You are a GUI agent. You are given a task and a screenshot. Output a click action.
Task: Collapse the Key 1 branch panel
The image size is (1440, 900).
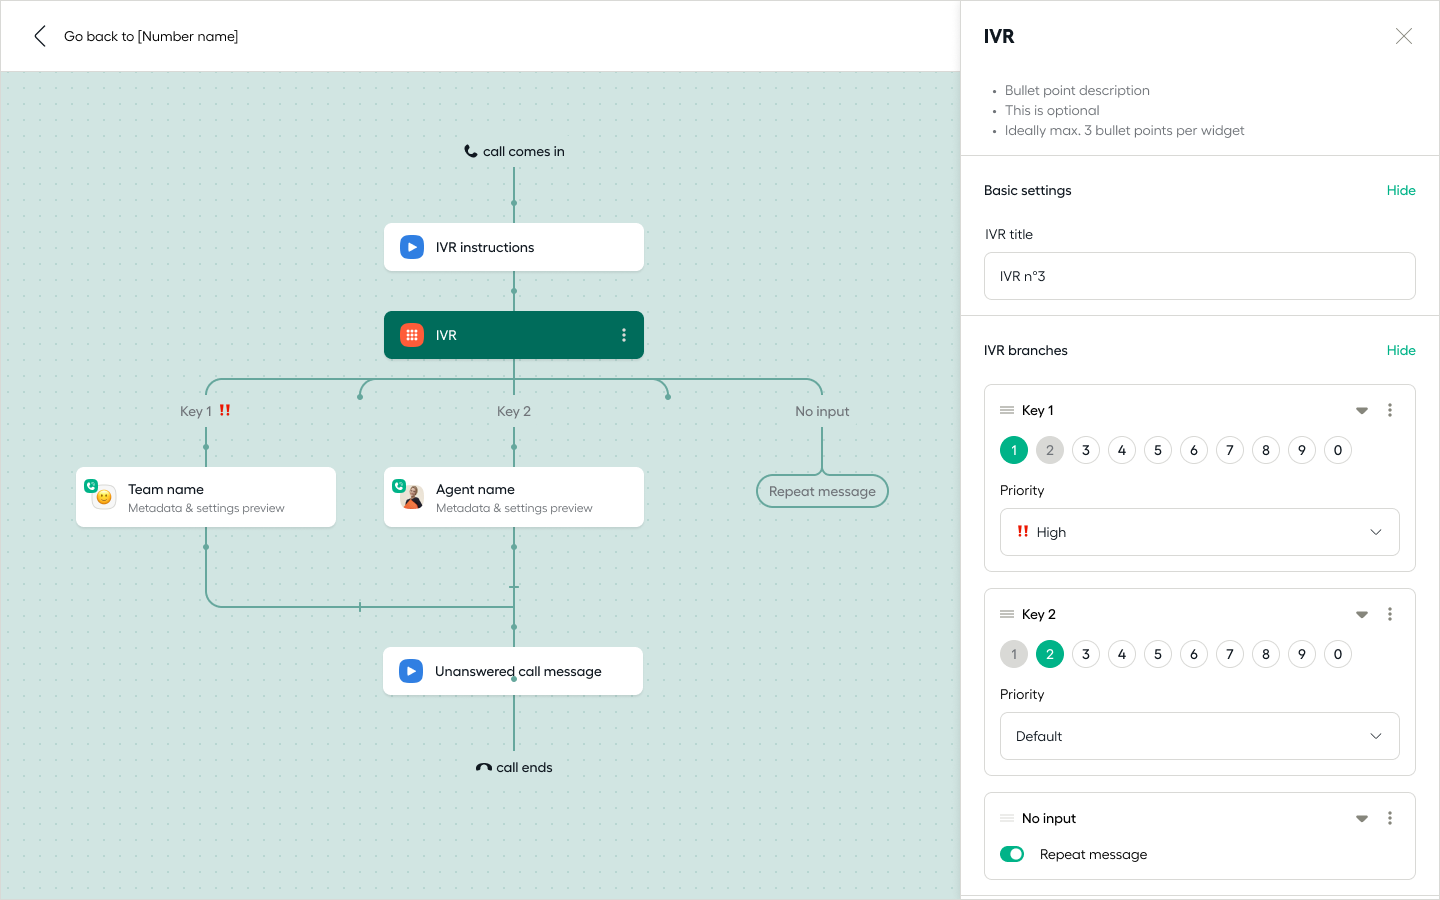tap(1361, 410)
